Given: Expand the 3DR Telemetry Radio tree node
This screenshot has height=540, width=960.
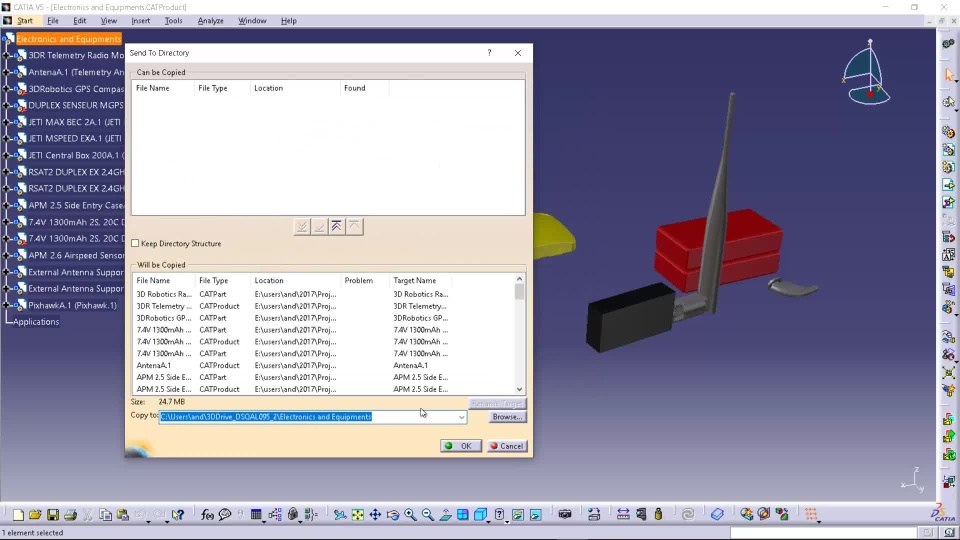Looking at the screenshot, I should click(x=7, y=55).
